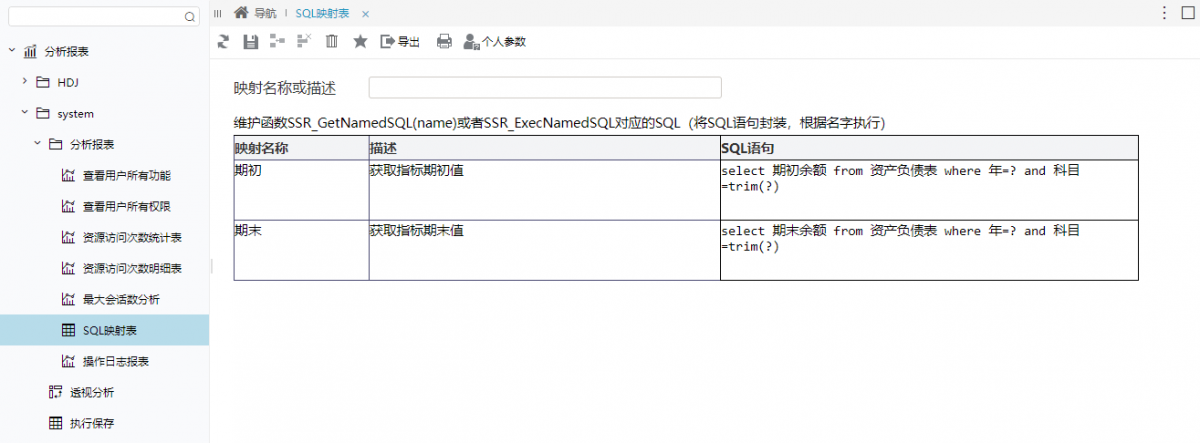
Task: Click the 导出 export button
Action: (x=400, y=41)
